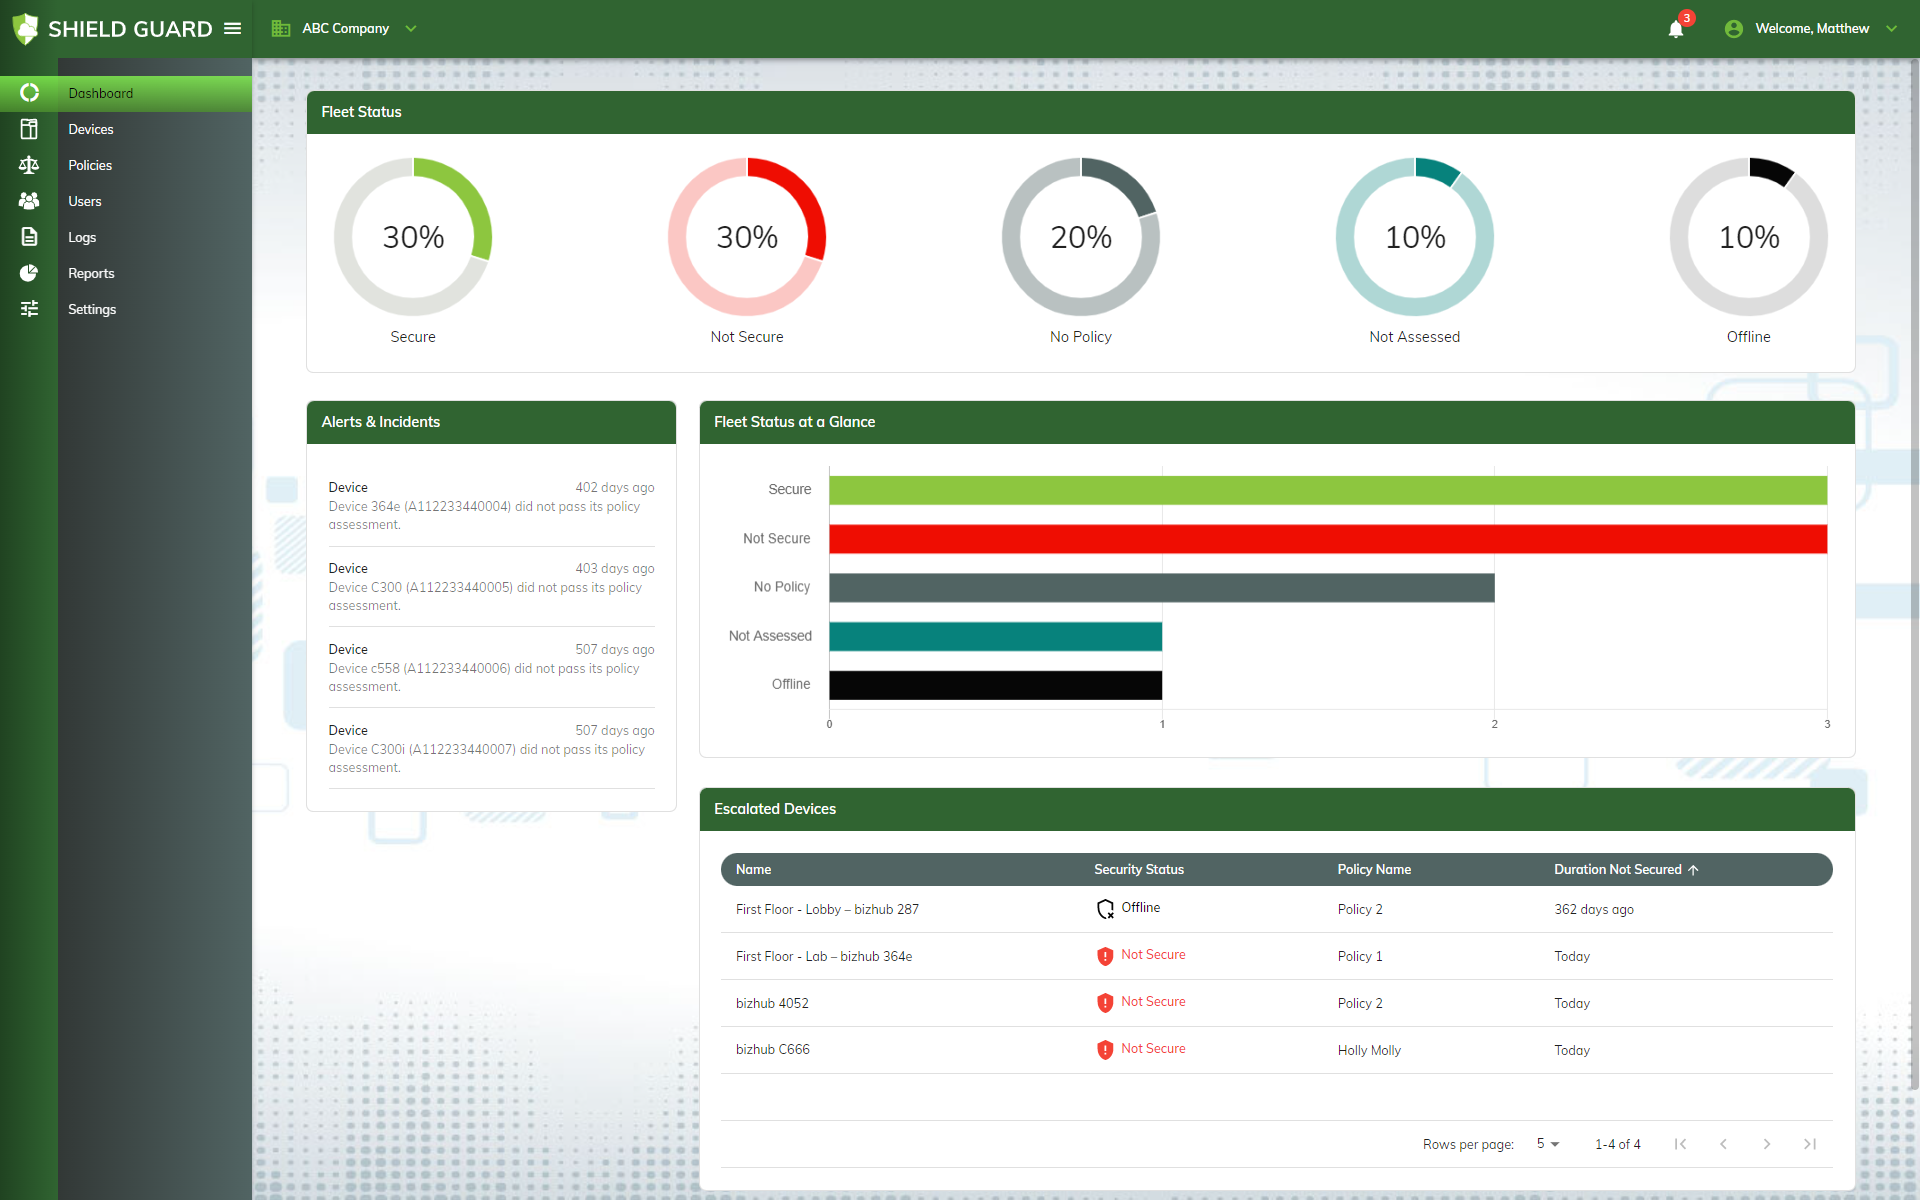Screen dimensions: 1920x1200
Task: Open device bizhub C666 from Escalated Devices
Action: [x=772, y=1049]
